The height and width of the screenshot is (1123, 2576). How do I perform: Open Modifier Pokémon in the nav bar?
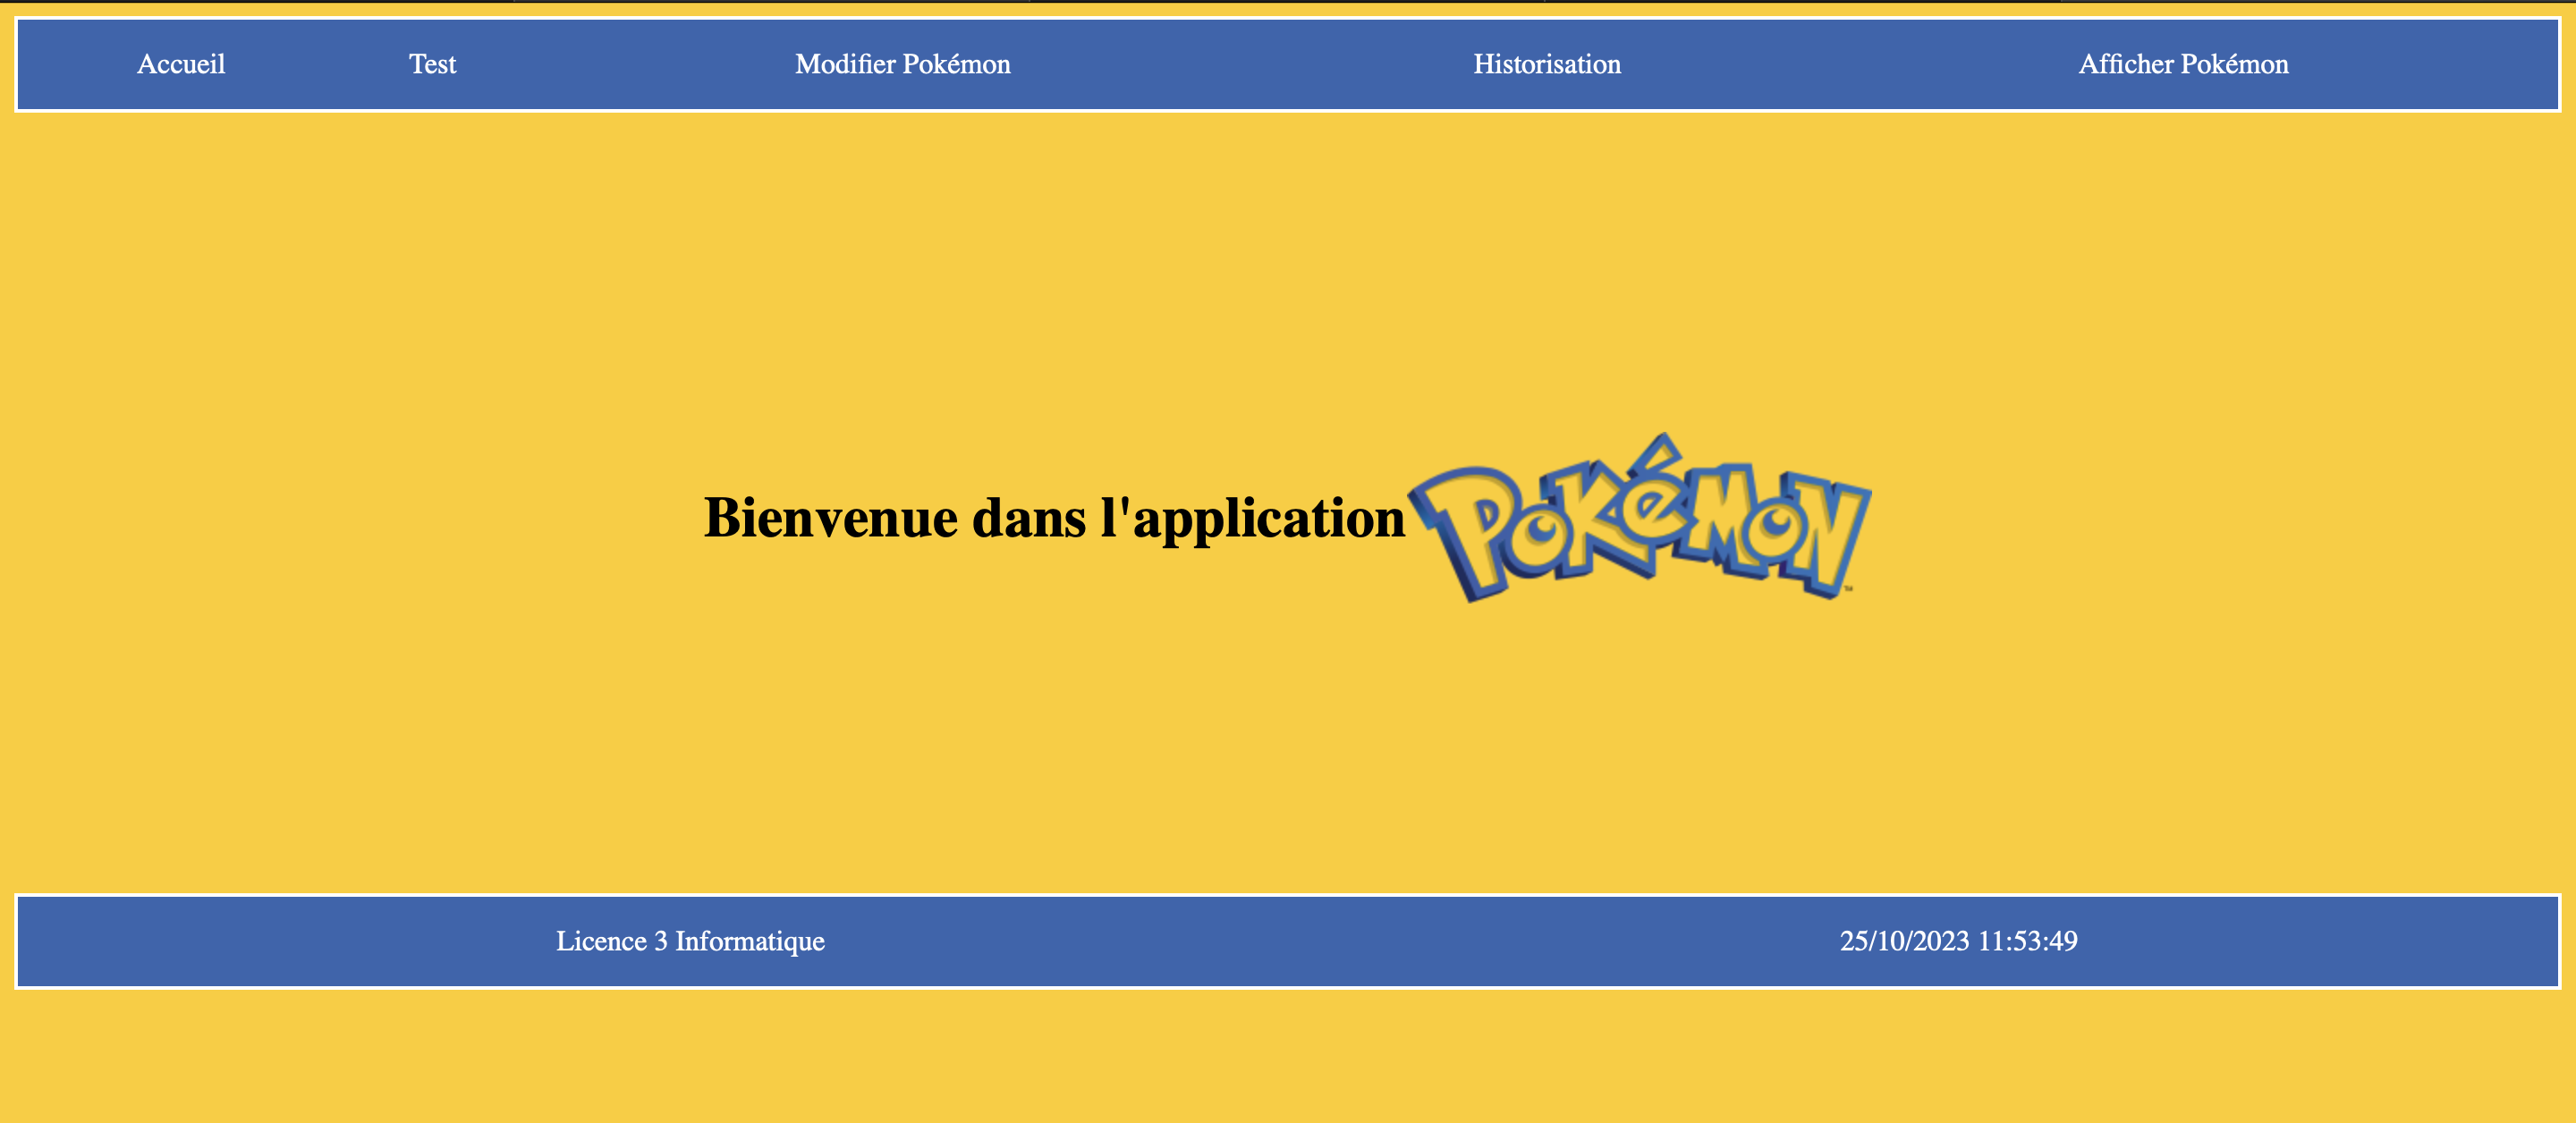click(902, 64)
